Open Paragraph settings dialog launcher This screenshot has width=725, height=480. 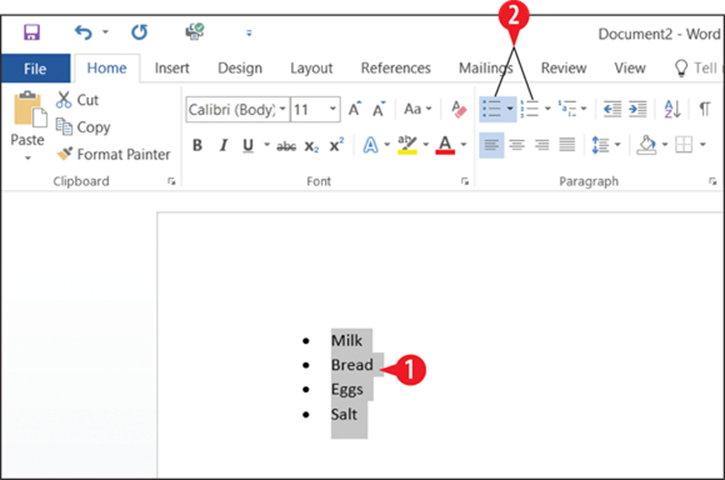coord(713,182)
